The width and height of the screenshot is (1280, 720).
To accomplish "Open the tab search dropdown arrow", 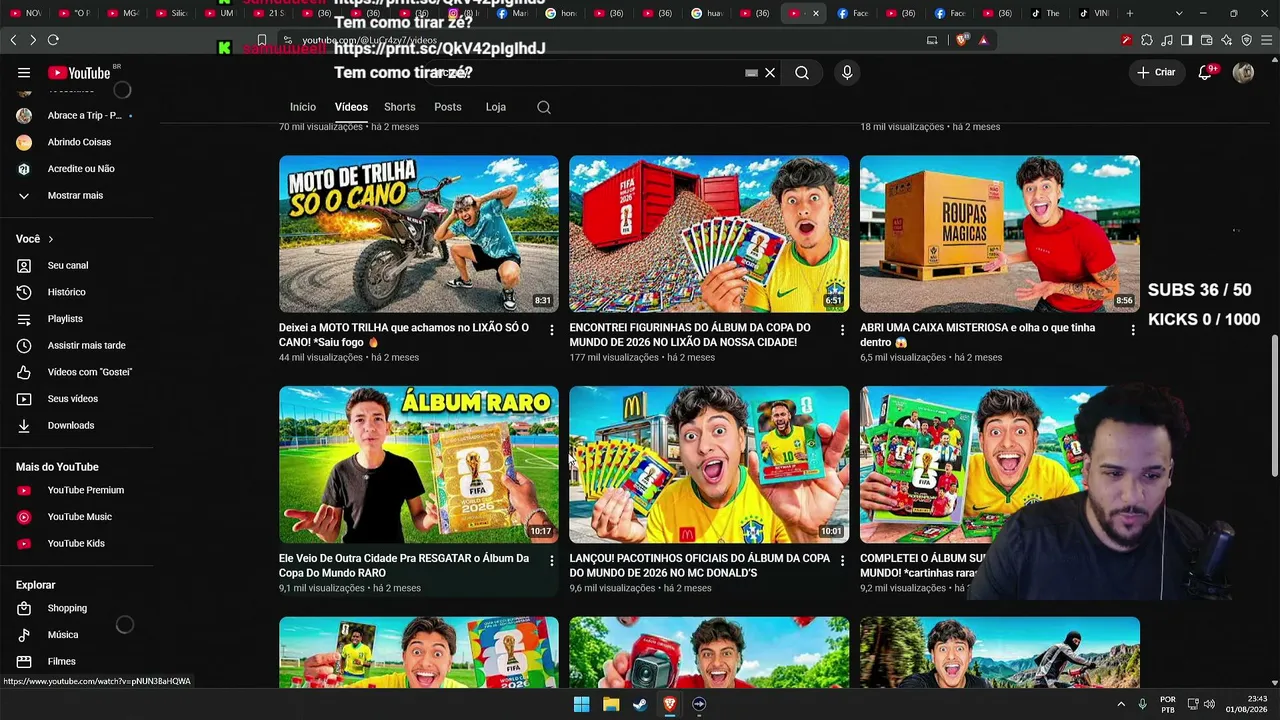I will pyautogui.click(x=1179, y=13).
